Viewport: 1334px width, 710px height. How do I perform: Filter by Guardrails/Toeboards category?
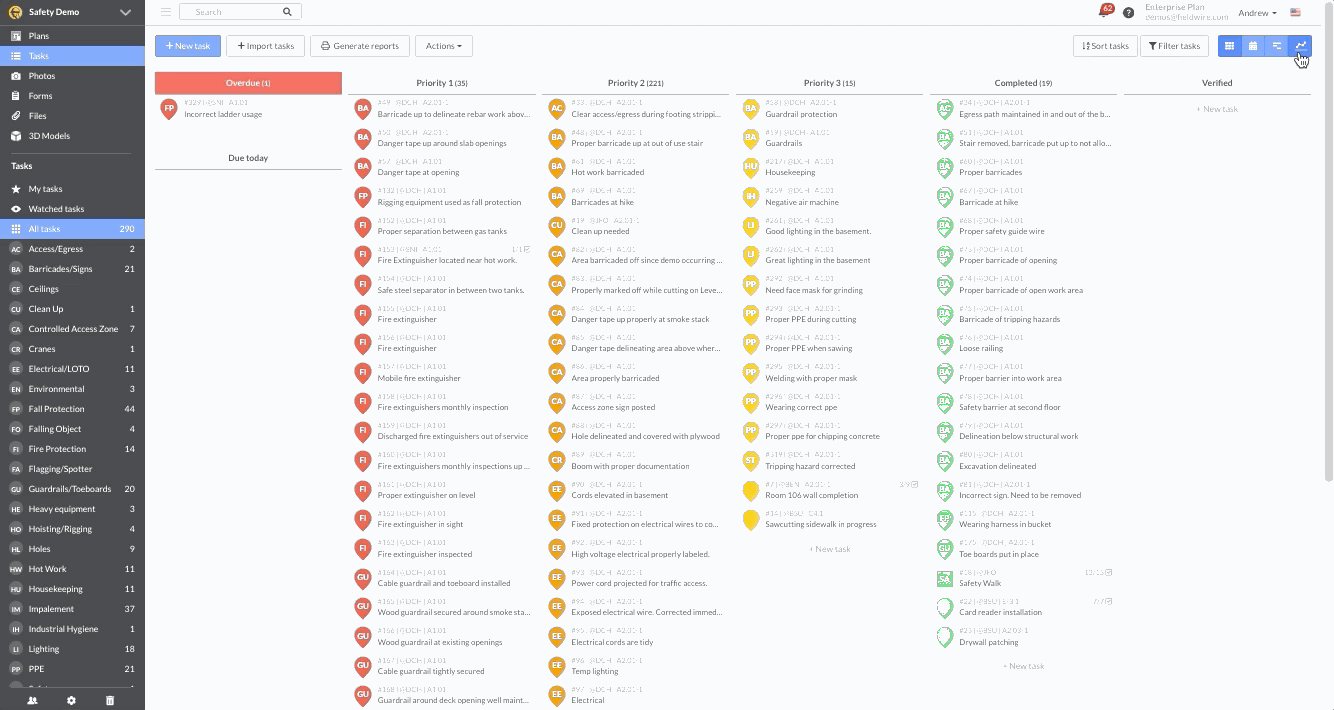[72, 489]
